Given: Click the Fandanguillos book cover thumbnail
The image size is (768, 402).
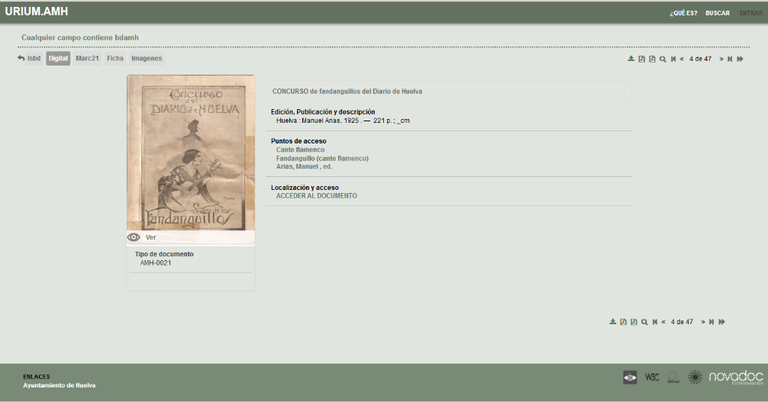Looking at the screenshot, I should (x=191, y=153).
